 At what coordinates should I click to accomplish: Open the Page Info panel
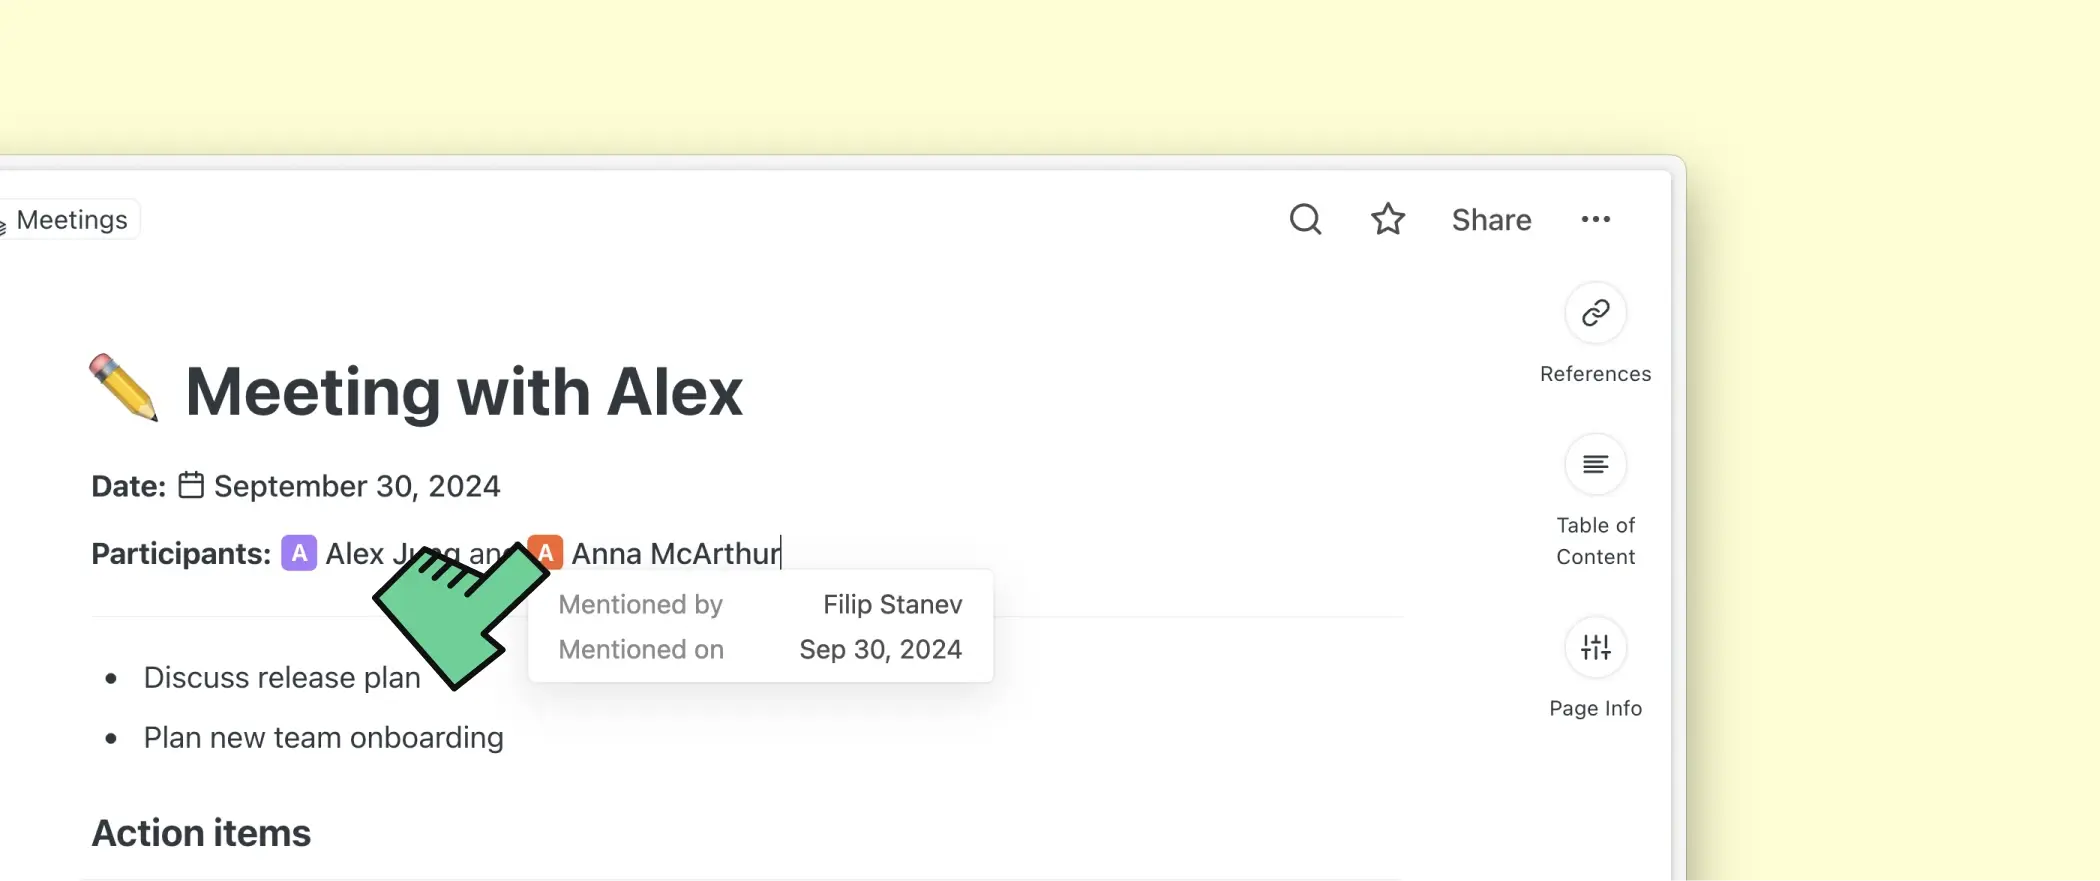[x=1595, y=647]
